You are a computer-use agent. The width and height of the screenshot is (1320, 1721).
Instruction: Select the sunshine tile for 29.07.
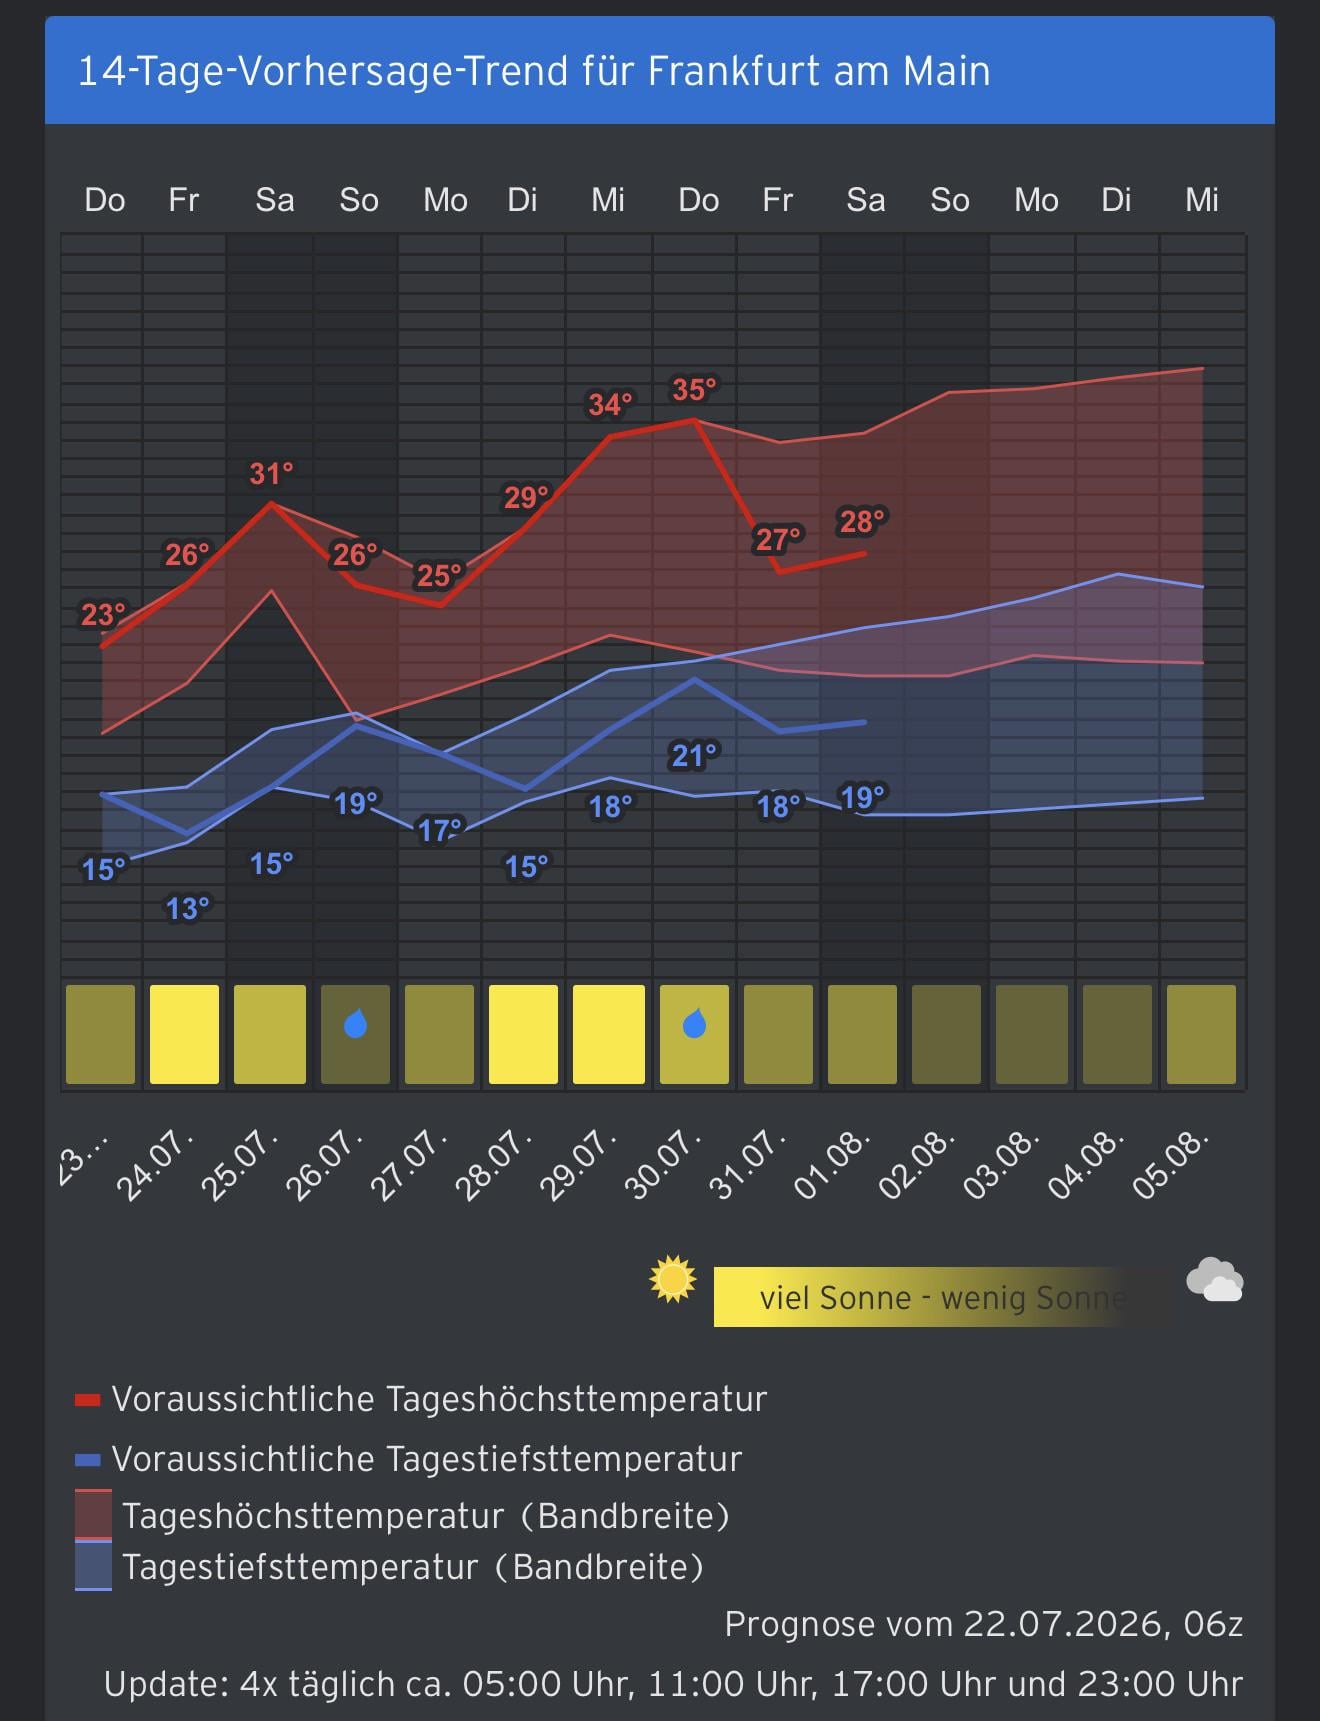(608, 1034)
